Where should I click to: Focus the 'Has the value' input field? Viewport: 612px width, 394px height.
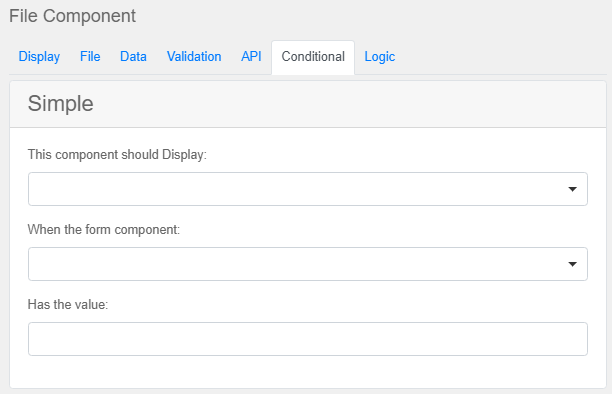[x=308, y=339]
